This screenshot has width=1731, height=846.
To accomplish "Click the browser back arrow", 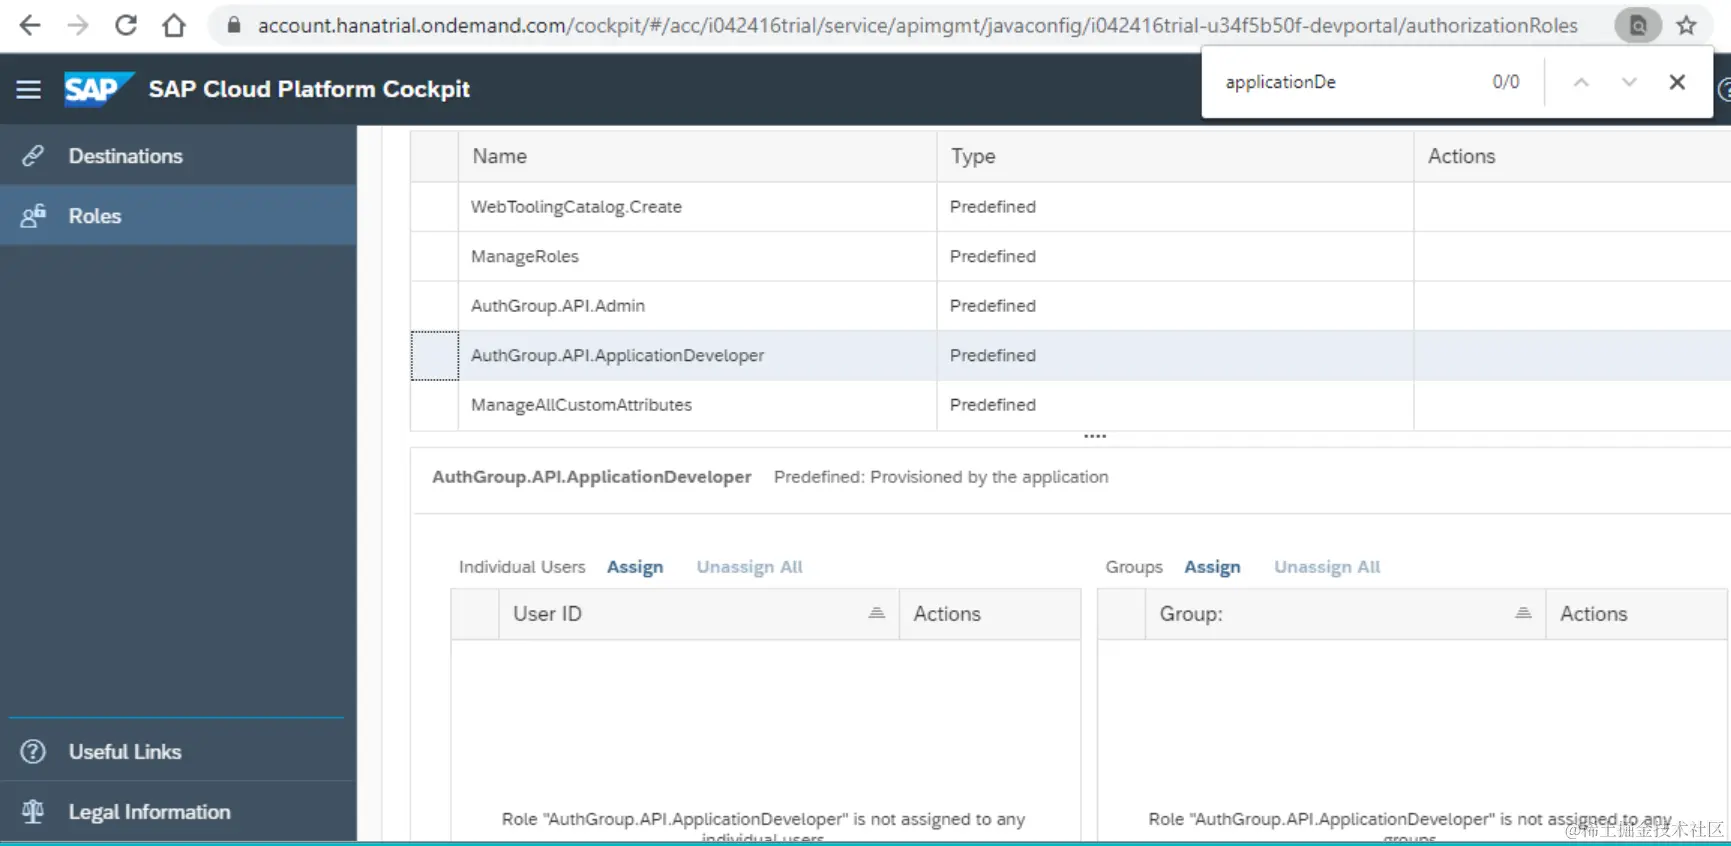I will coord(30,25).
